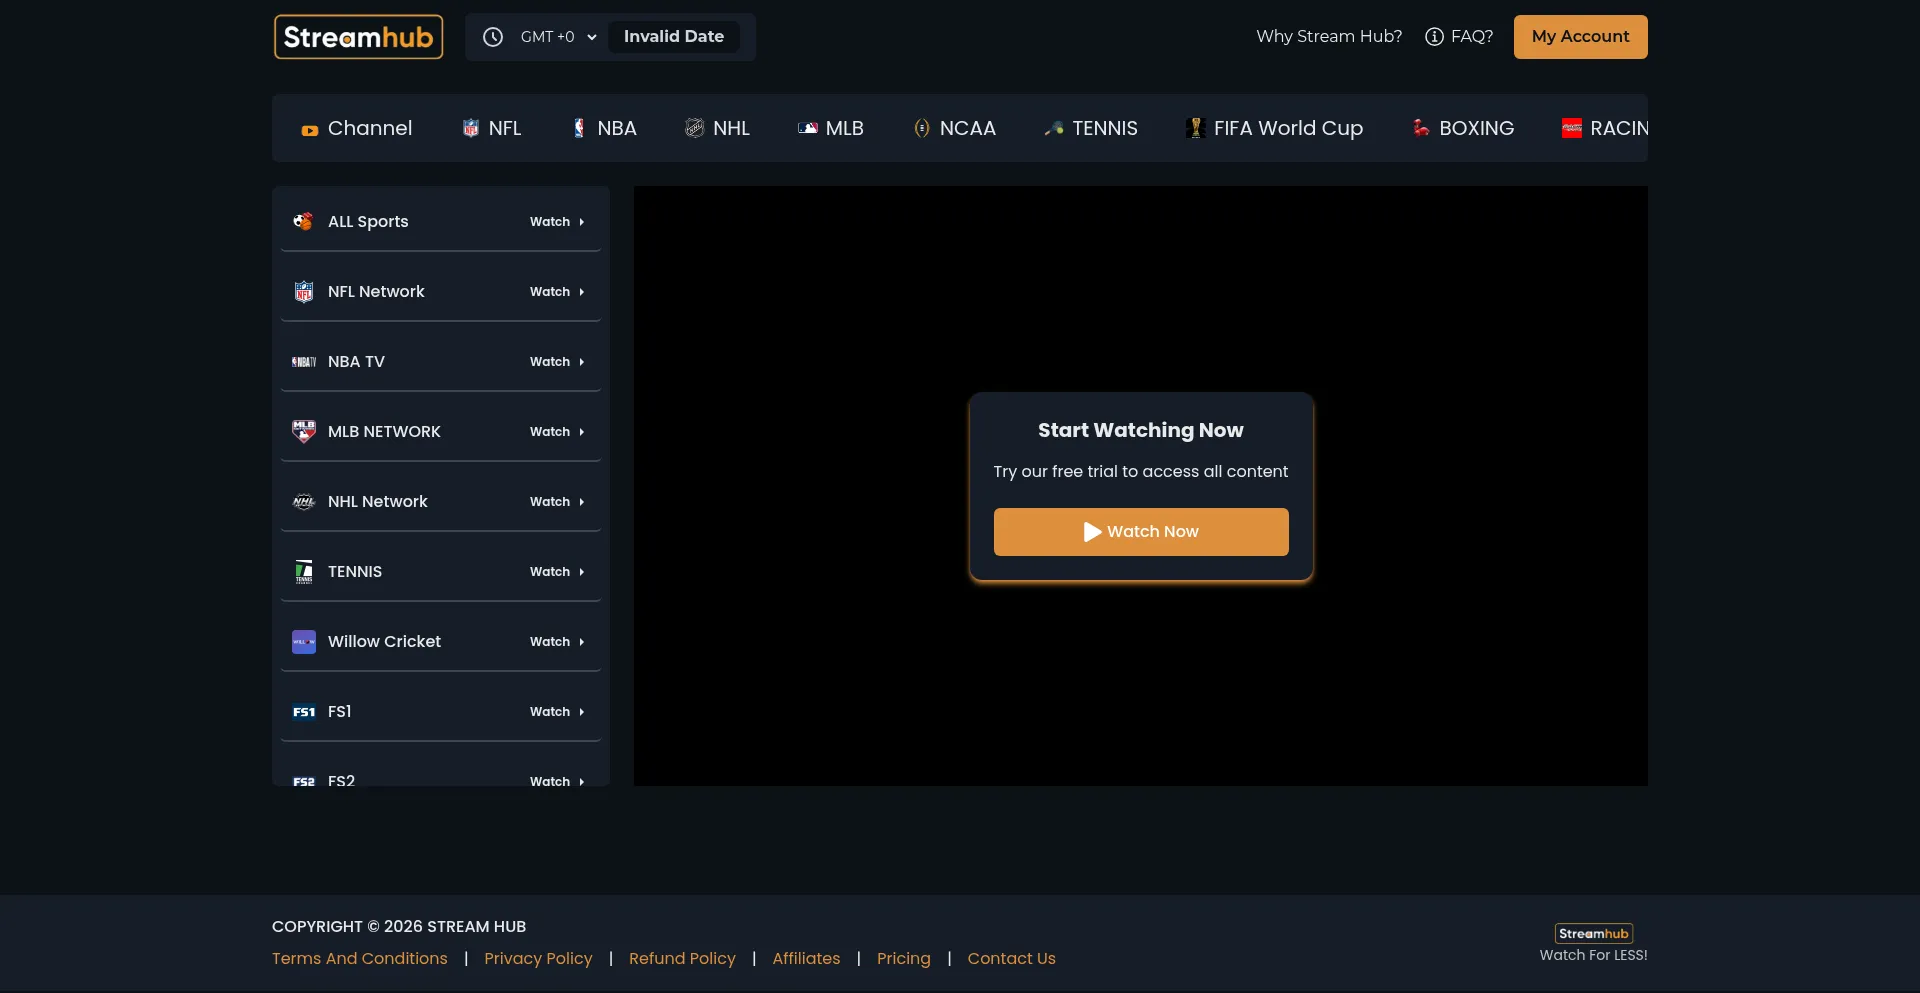The width and height of the screenshot is (1920, 993).
Task: Click Watch on FS1 row
Action: [x=557, y=712]
